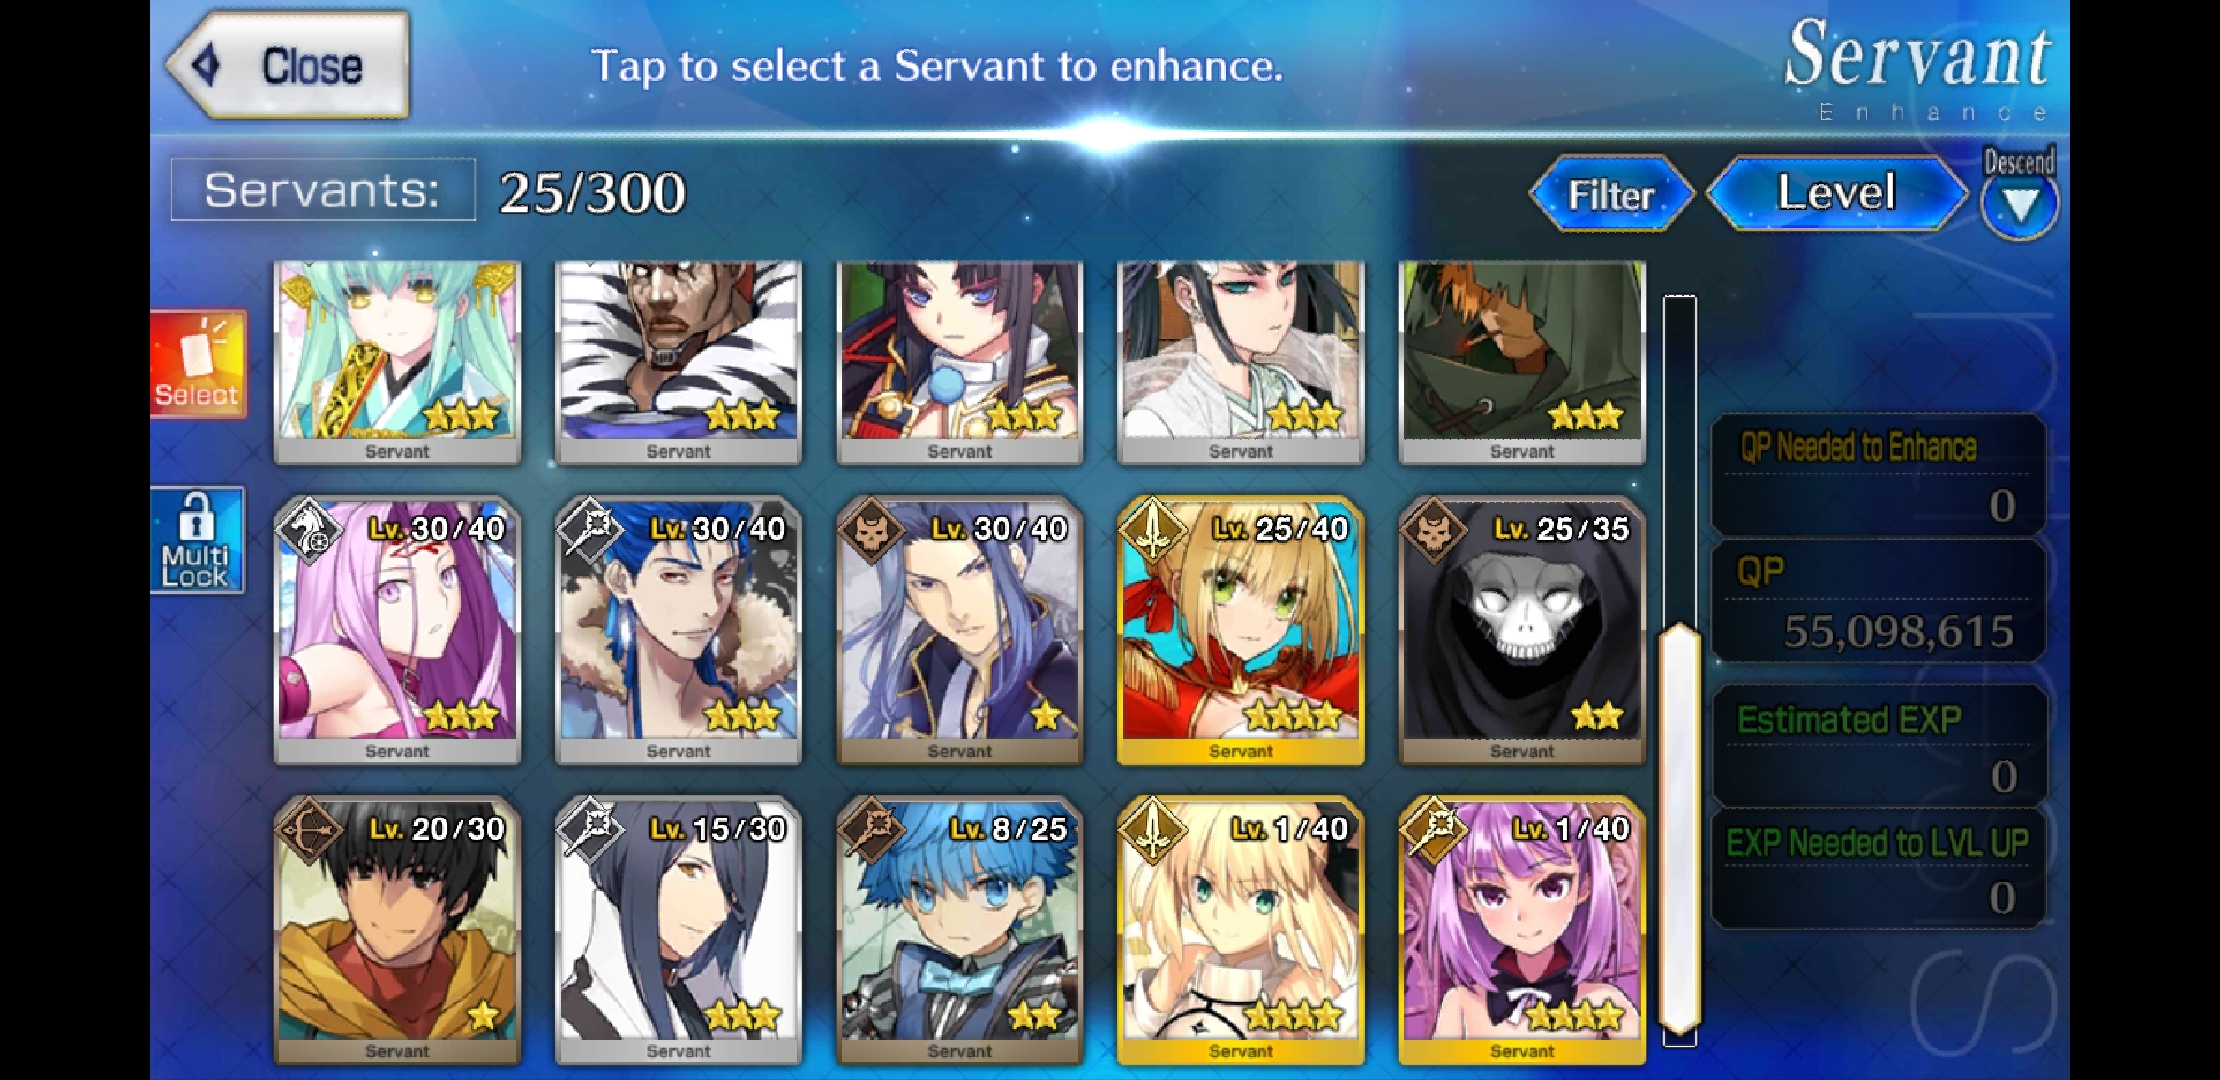Image resolution: width=2220 pixels, height=1080 pixels.
Task: Open the Level sort dropdown
Action: [1836, 193]
